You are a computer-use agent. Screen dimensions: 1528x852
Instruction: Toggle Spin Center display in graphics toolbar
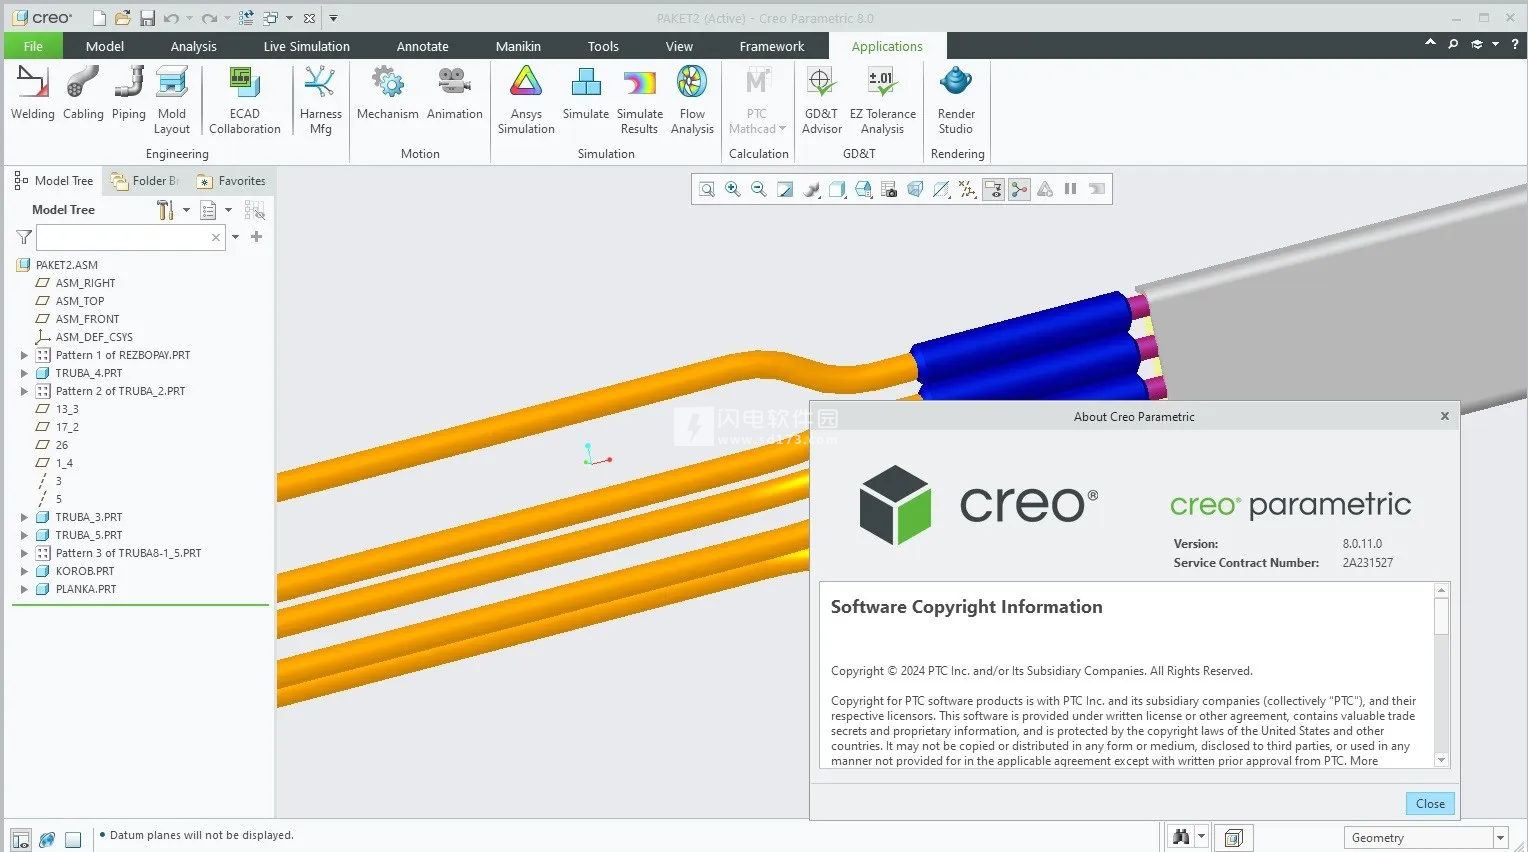(1019, 189)
